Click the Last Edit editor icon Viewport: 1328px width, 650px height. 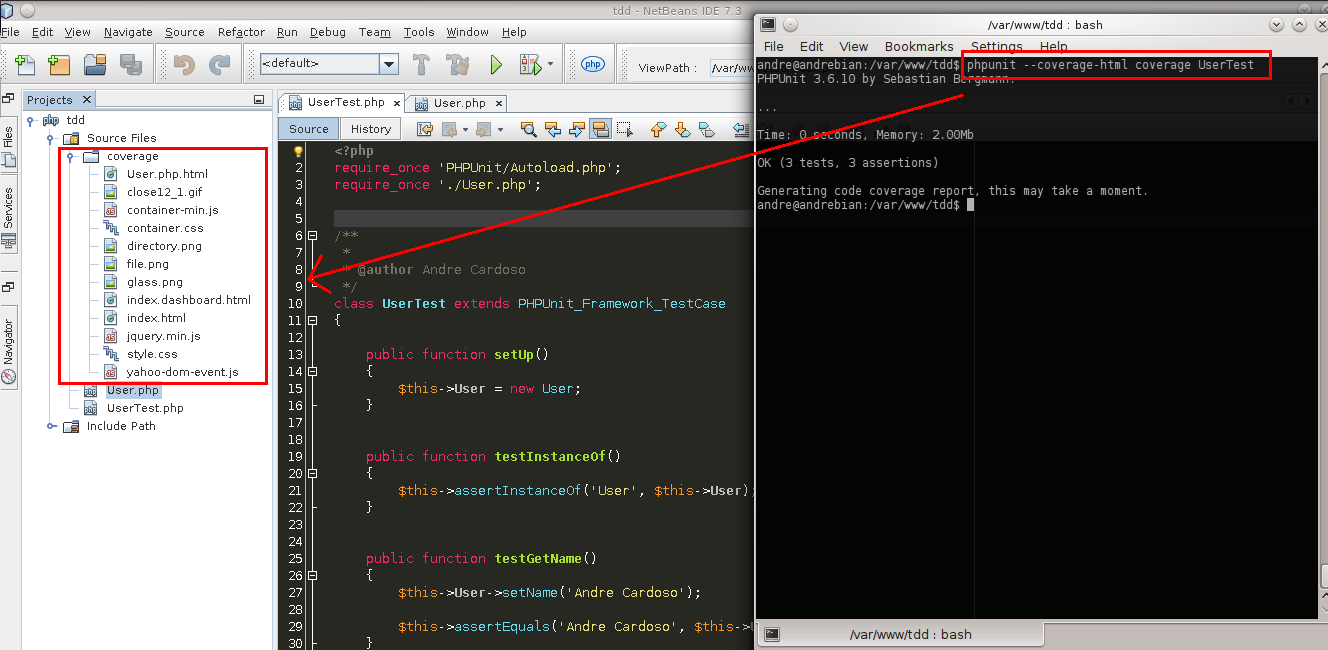point(425,129)
